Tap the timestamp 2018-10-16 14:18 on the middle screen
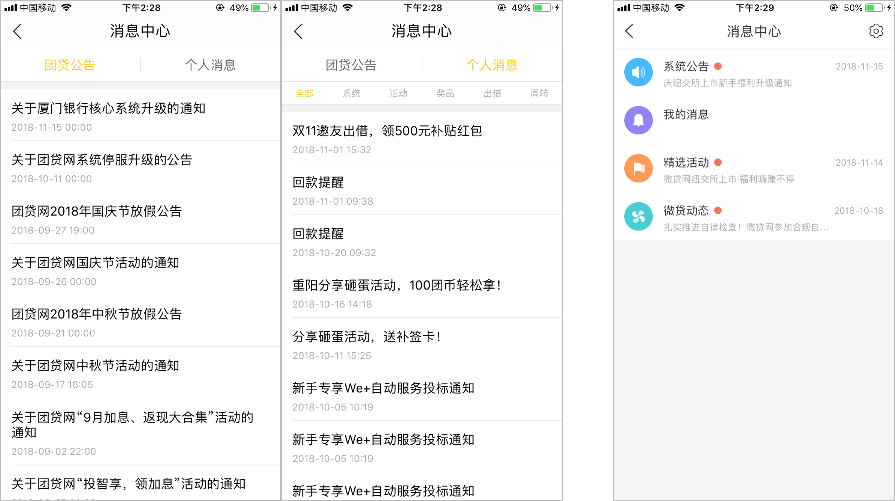895x501 pixels. [x=332, y=305]
